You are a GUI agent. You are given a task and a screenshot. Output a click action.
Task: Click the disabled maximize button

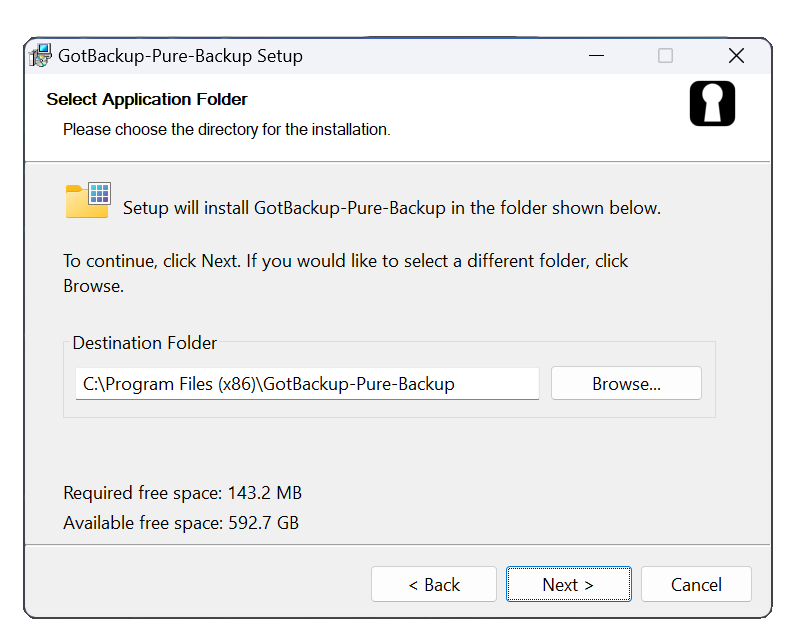pos(665,56)
